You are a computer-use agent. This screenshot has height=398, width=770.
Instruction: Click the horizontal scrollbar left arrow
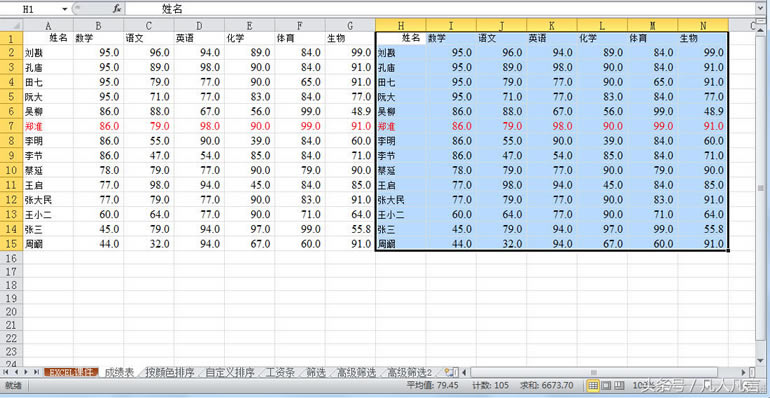point(465,372)
